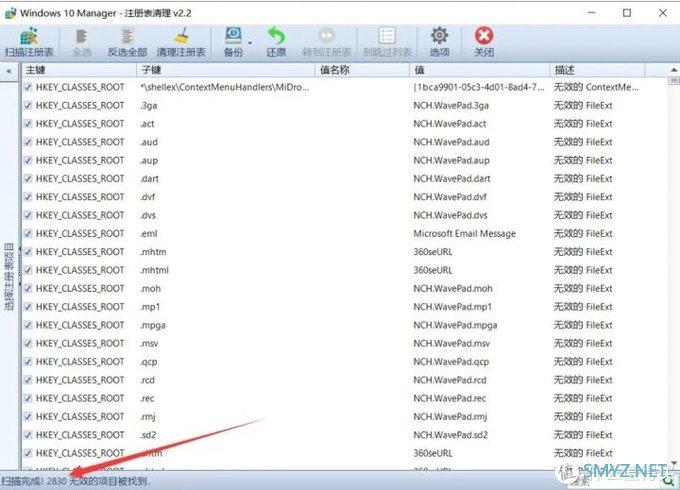Screen dimensions: 680x490
Task: Uncheck the .dvf row checkbox
Action: click(x=28, y=197)
